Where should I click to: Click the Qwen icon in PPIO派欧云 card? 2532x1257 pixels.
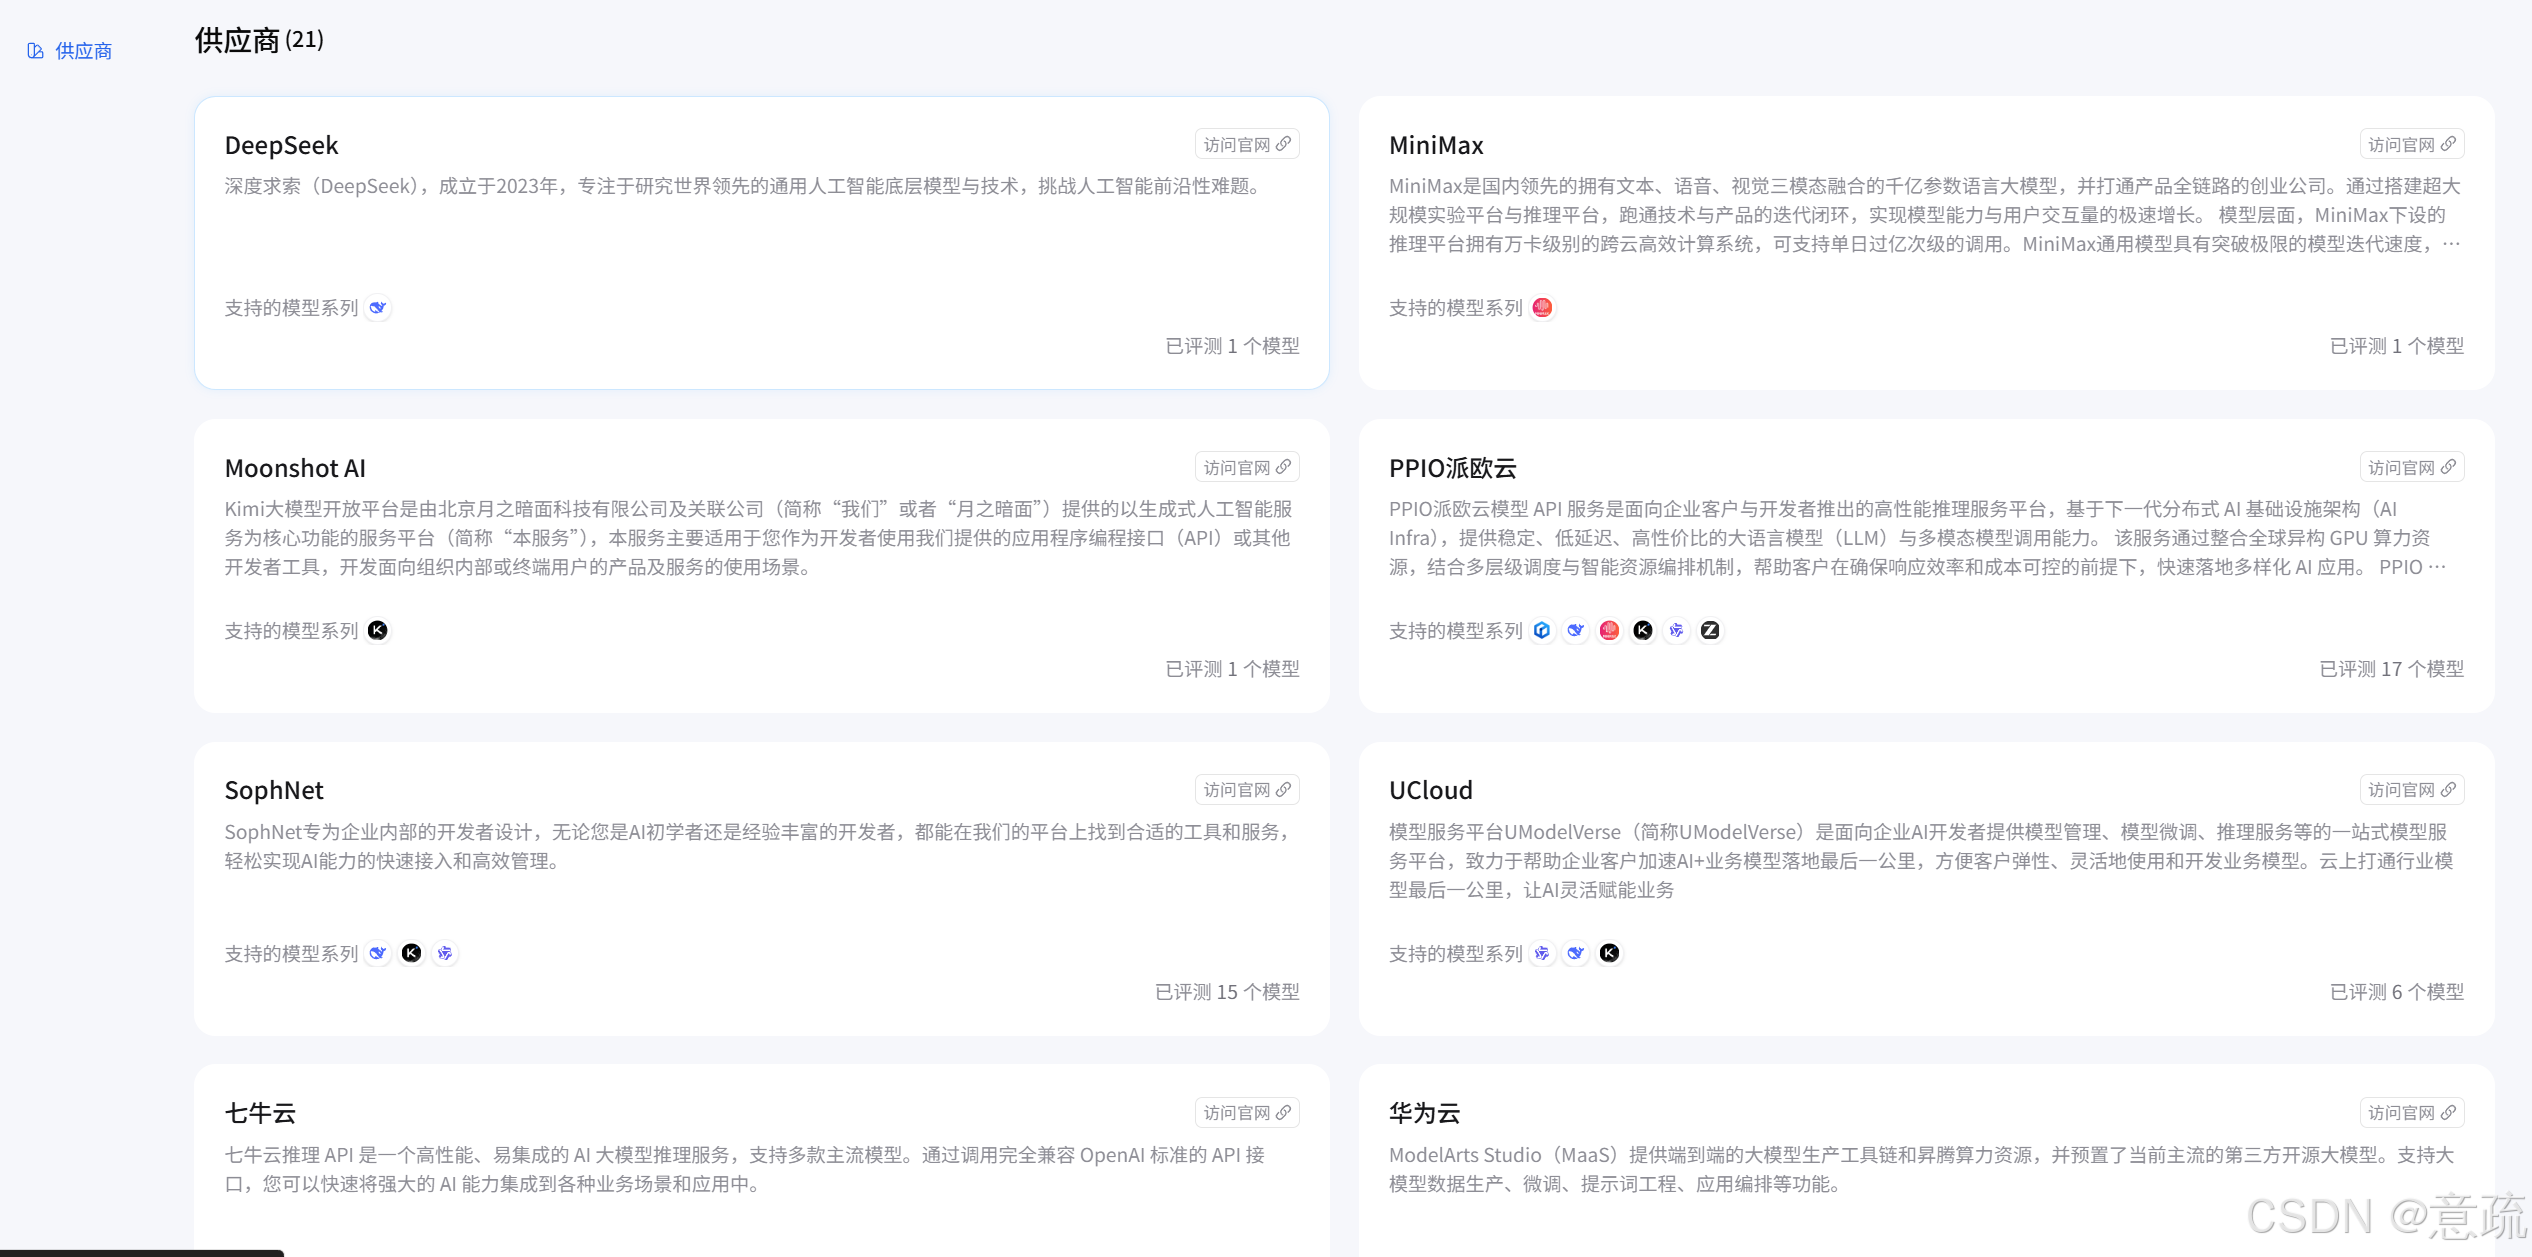tap(1677, 631)
